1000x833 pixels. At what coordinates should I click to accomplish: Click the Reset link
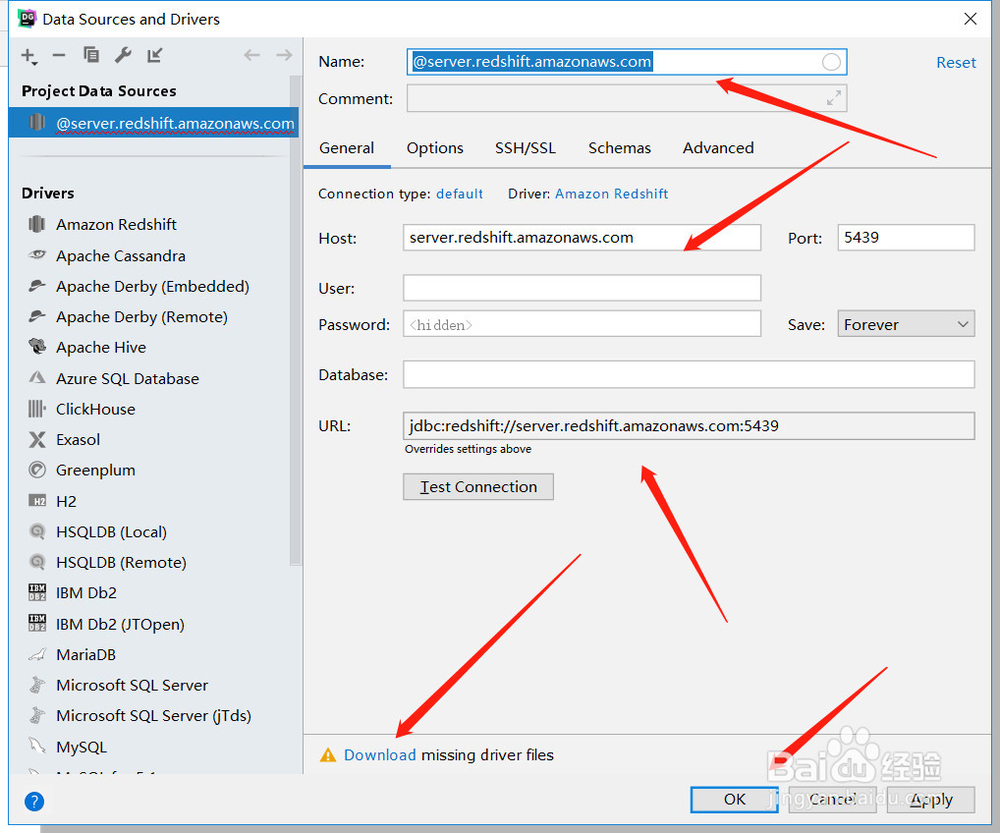click(956, 63)
